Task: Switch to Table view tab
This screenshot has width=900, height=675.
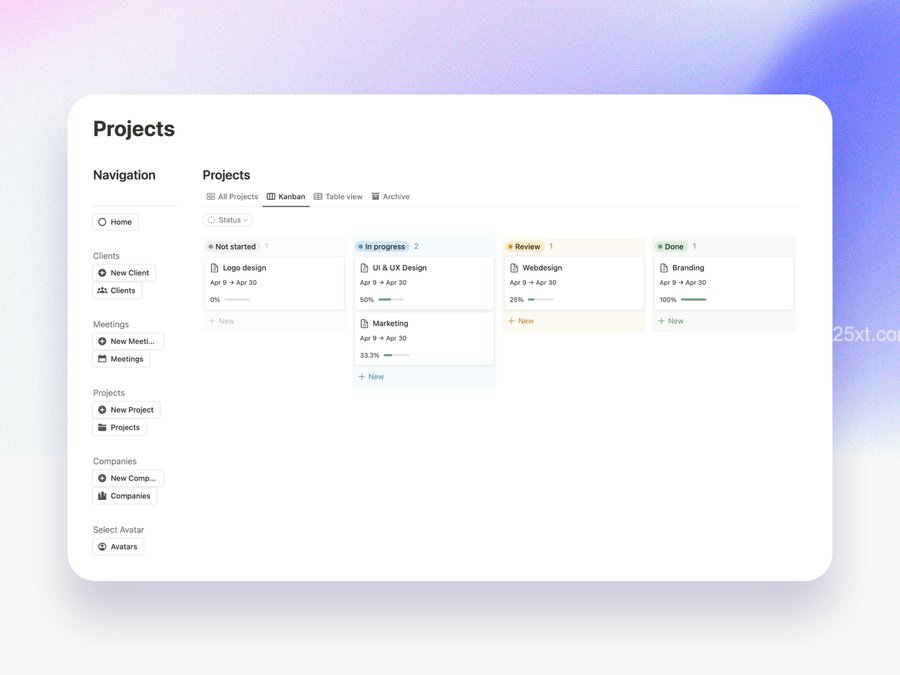Action: tap(338, 197)
